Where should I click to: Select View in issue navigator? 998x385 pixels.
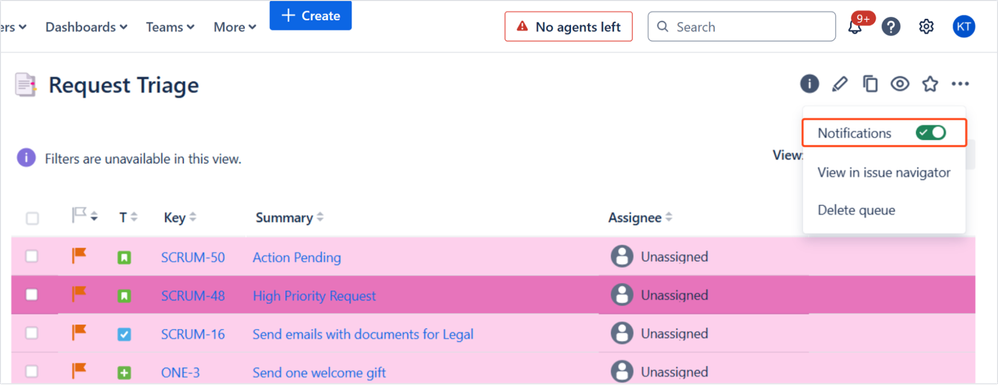click(x=884, y=172)
